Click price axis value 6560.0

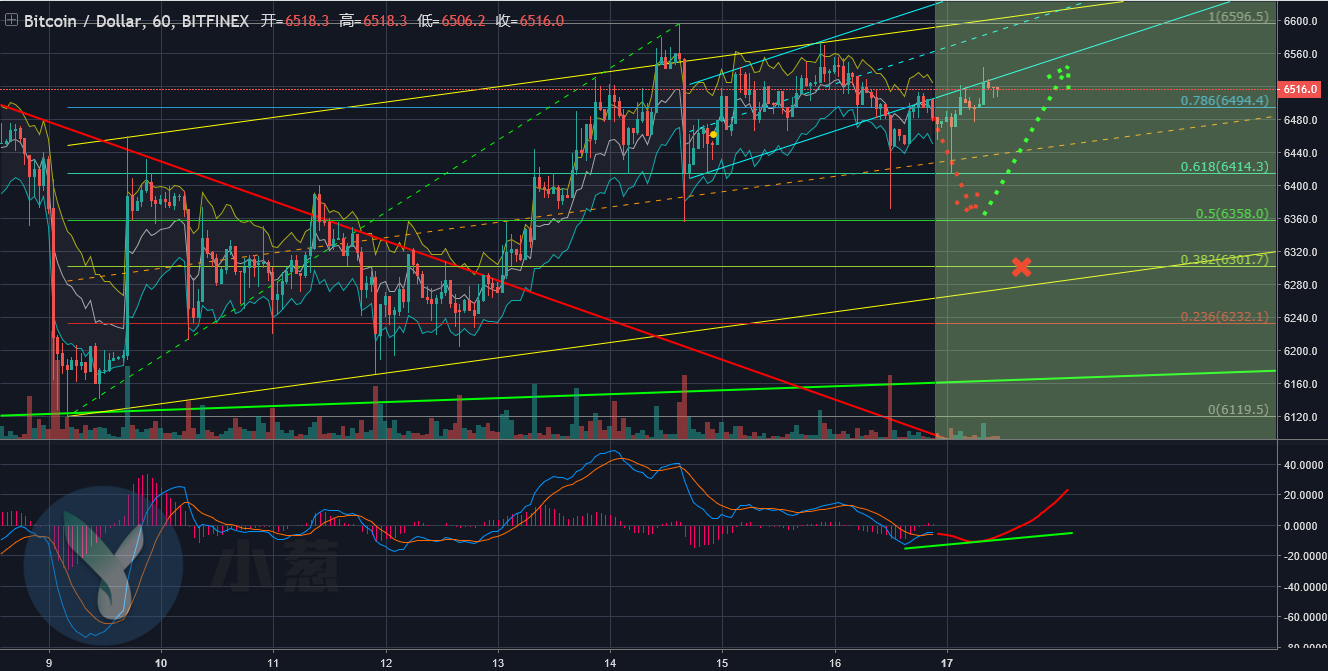[x=1301, y=54]
